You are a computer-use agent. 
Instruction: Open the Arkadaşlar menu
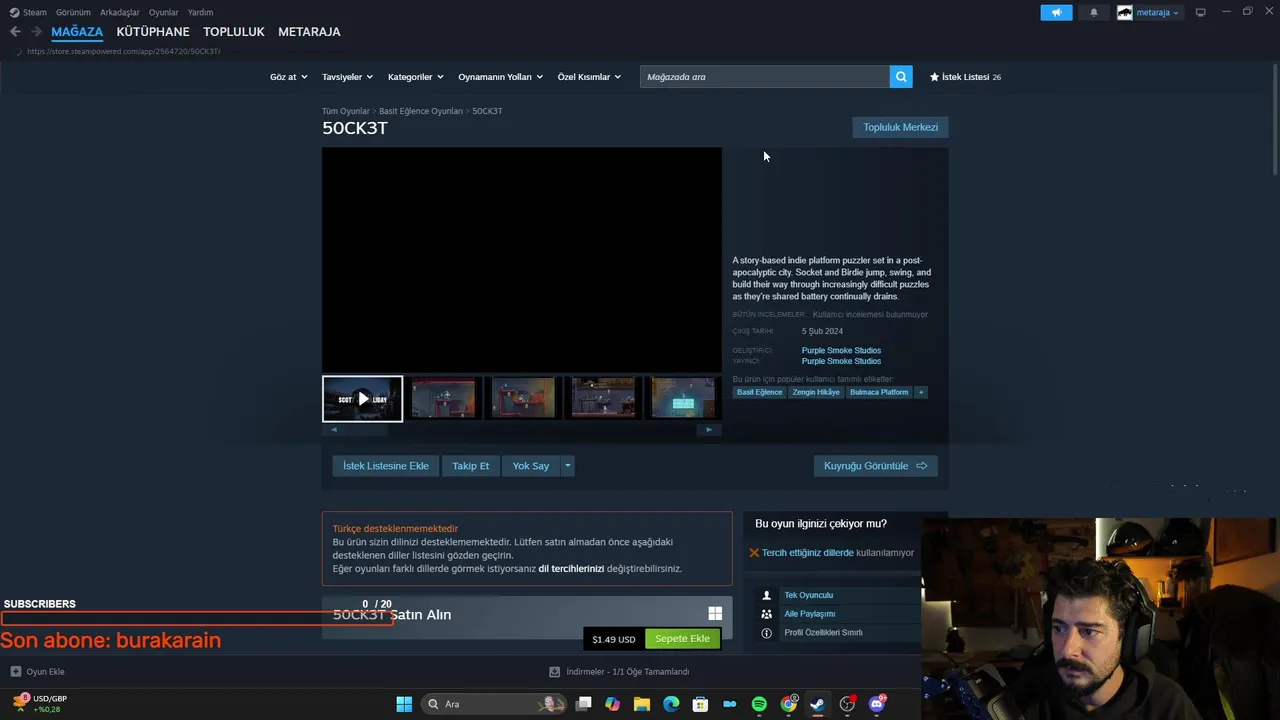coord(119,12)
